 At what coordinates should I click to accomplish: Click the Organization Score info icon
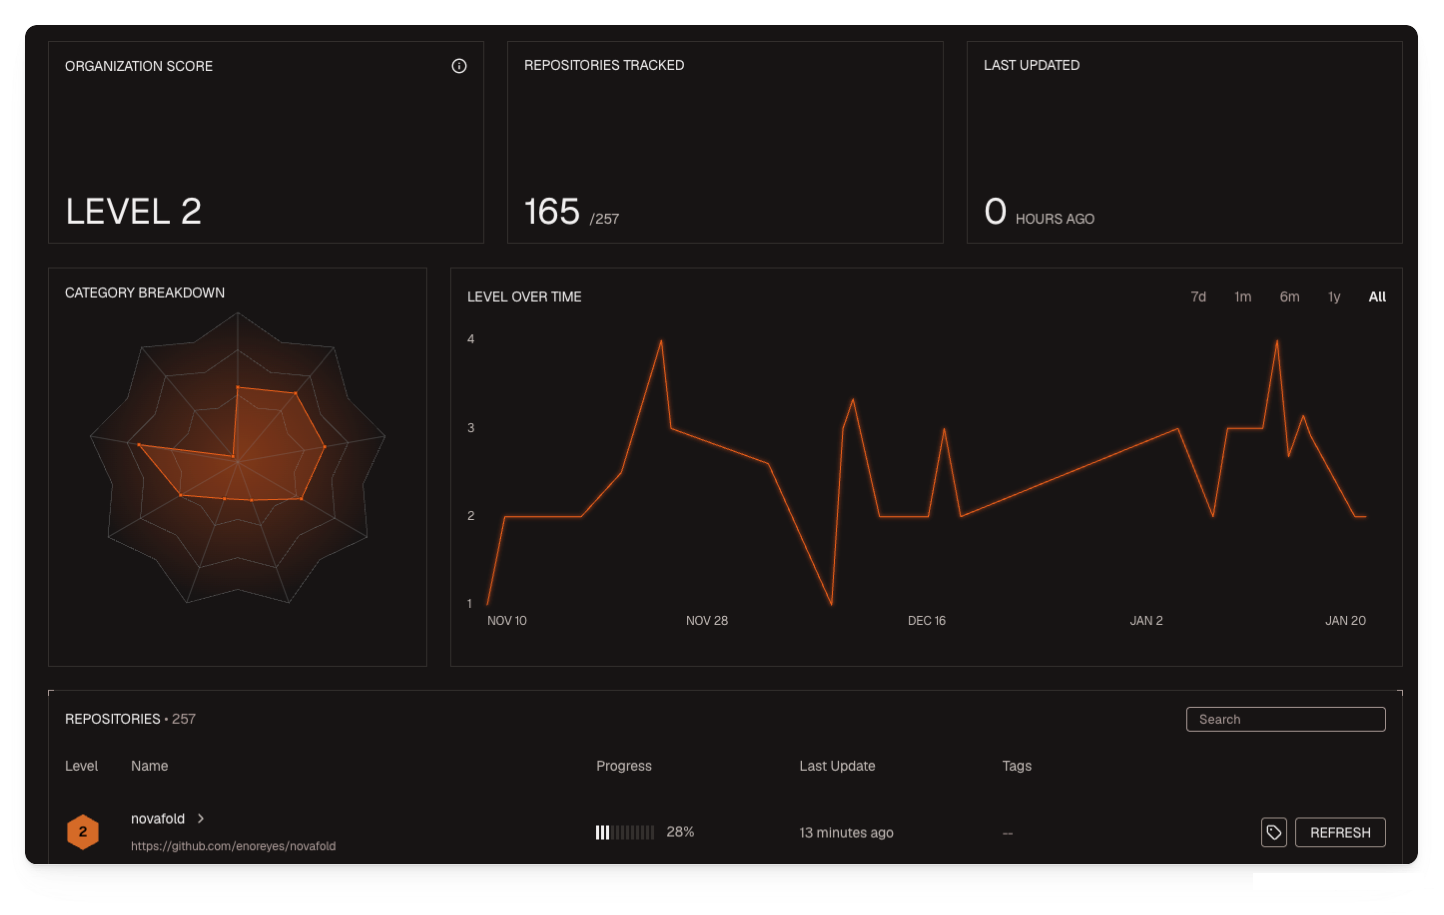[x=459, y=66]
